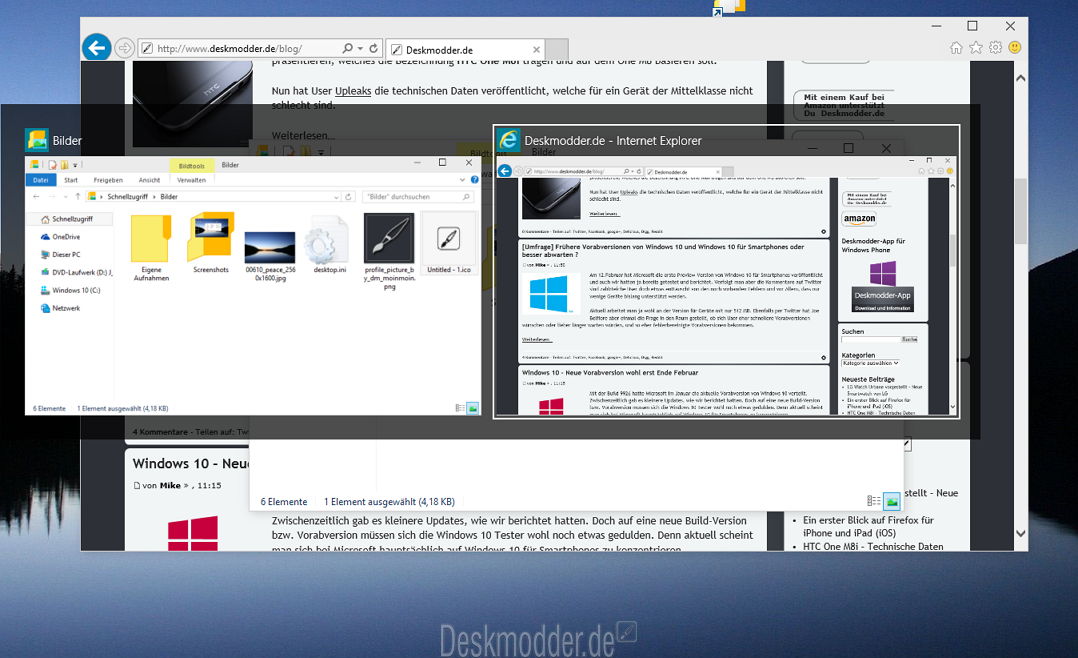
Task: Switch to large icons view in the Bilder preview status bar
Action: point(473,408)
